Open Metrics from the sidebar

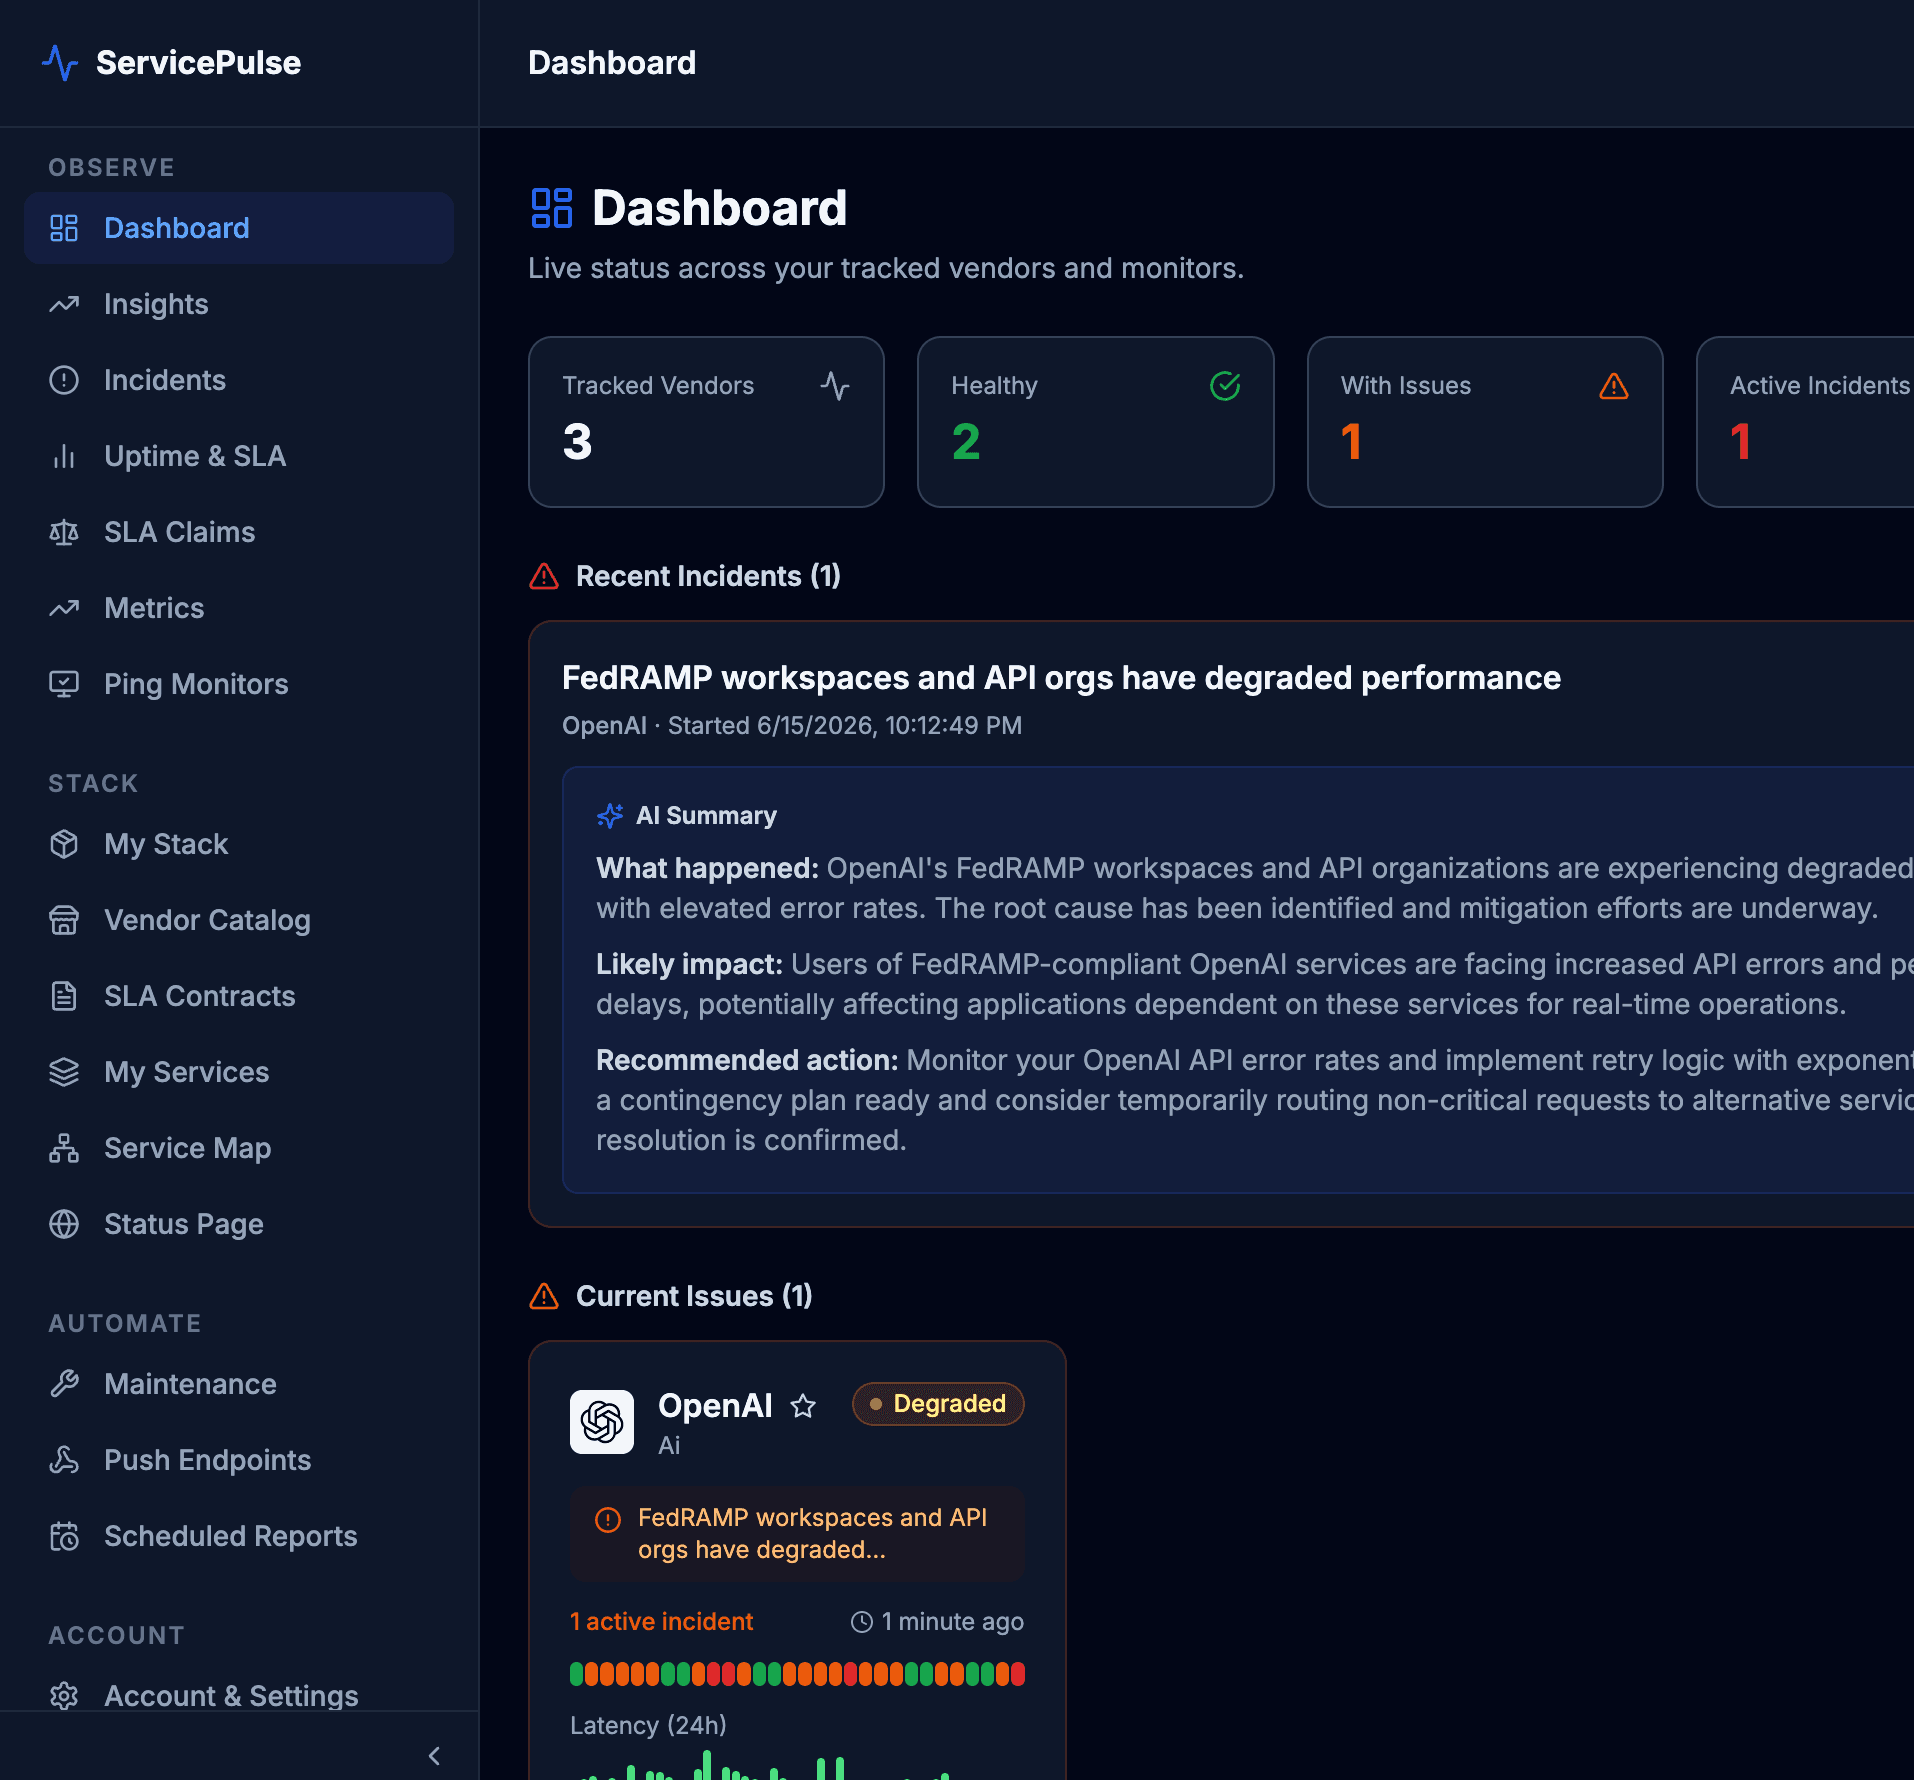pos(239,608)
